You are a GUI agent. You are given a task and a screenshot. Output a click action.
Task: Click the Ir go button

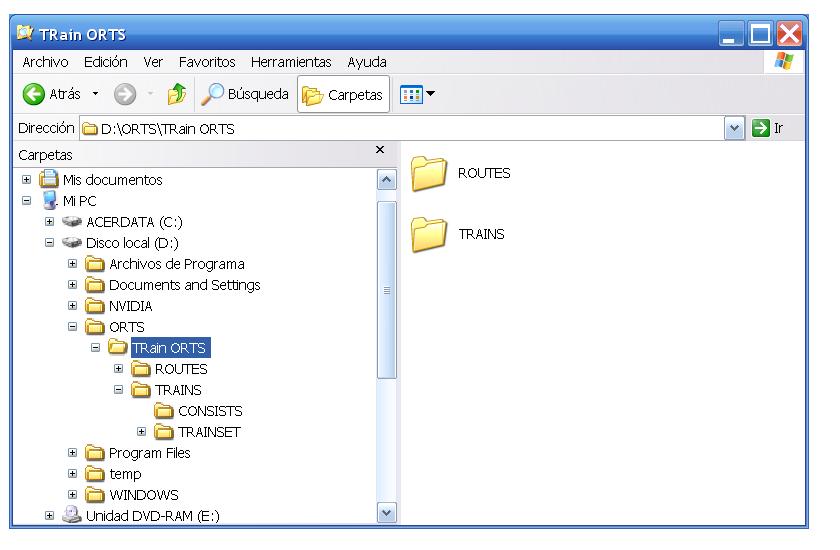tap(767, 129)
